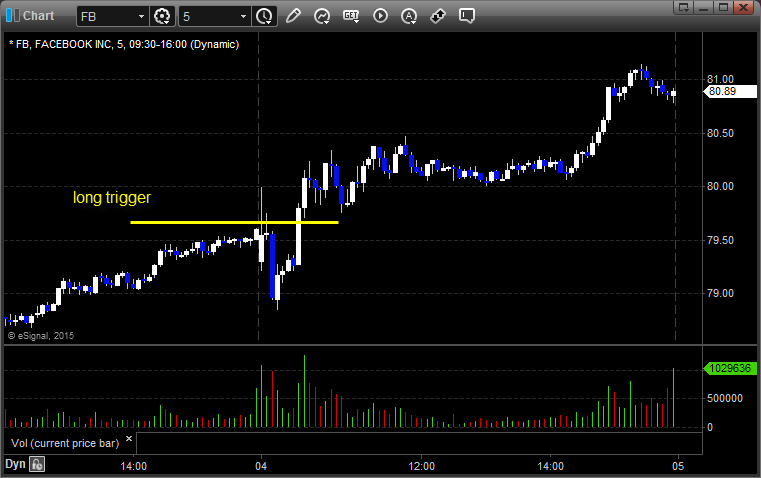Open the GET studies menu icon

pyautogui.click(x=351, y=16)
